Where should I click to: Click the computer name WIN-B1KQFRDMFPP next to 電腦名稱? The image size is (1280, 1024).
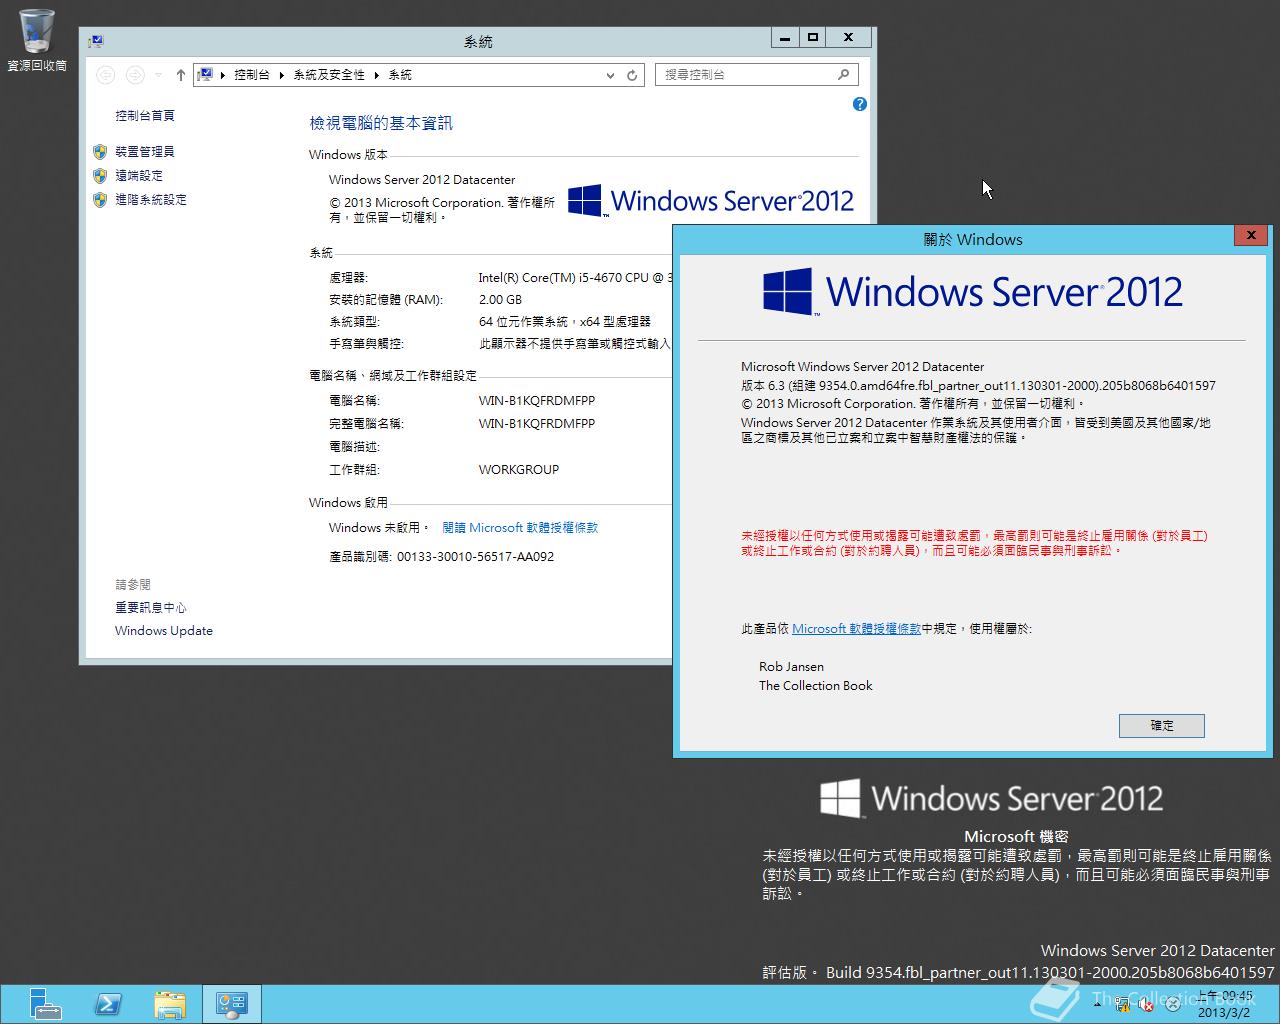coord(537,401)
